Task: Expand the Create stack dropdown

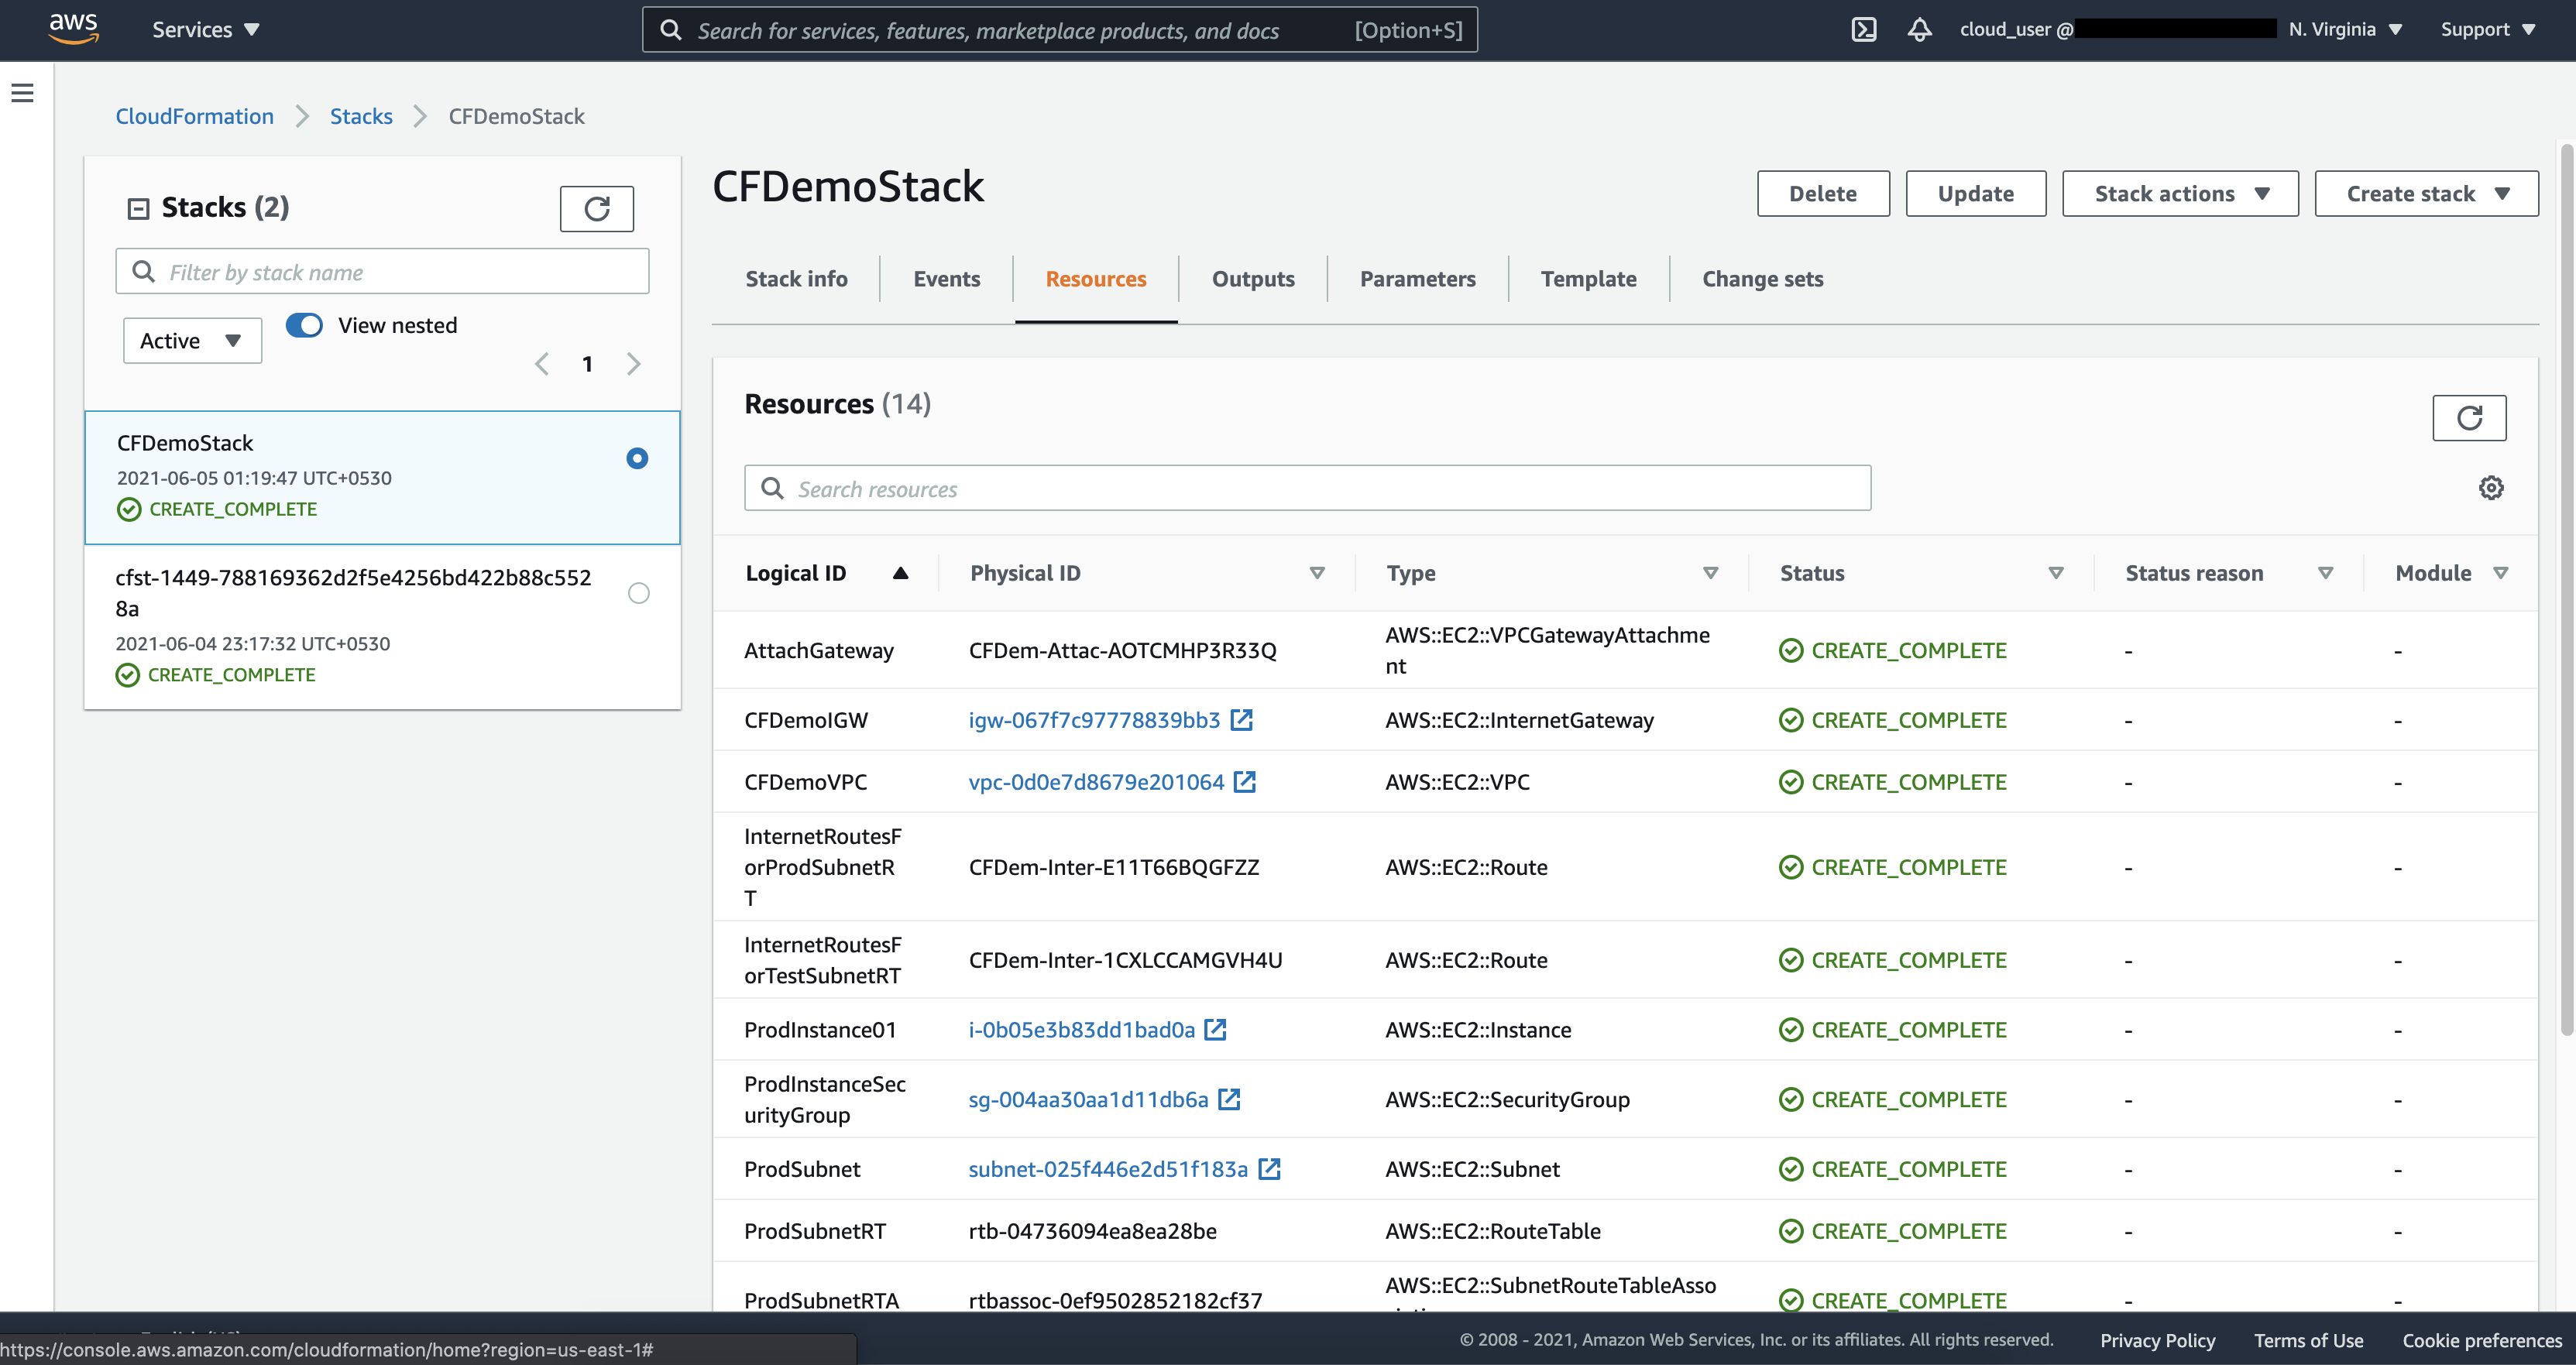Action: 2426,194
